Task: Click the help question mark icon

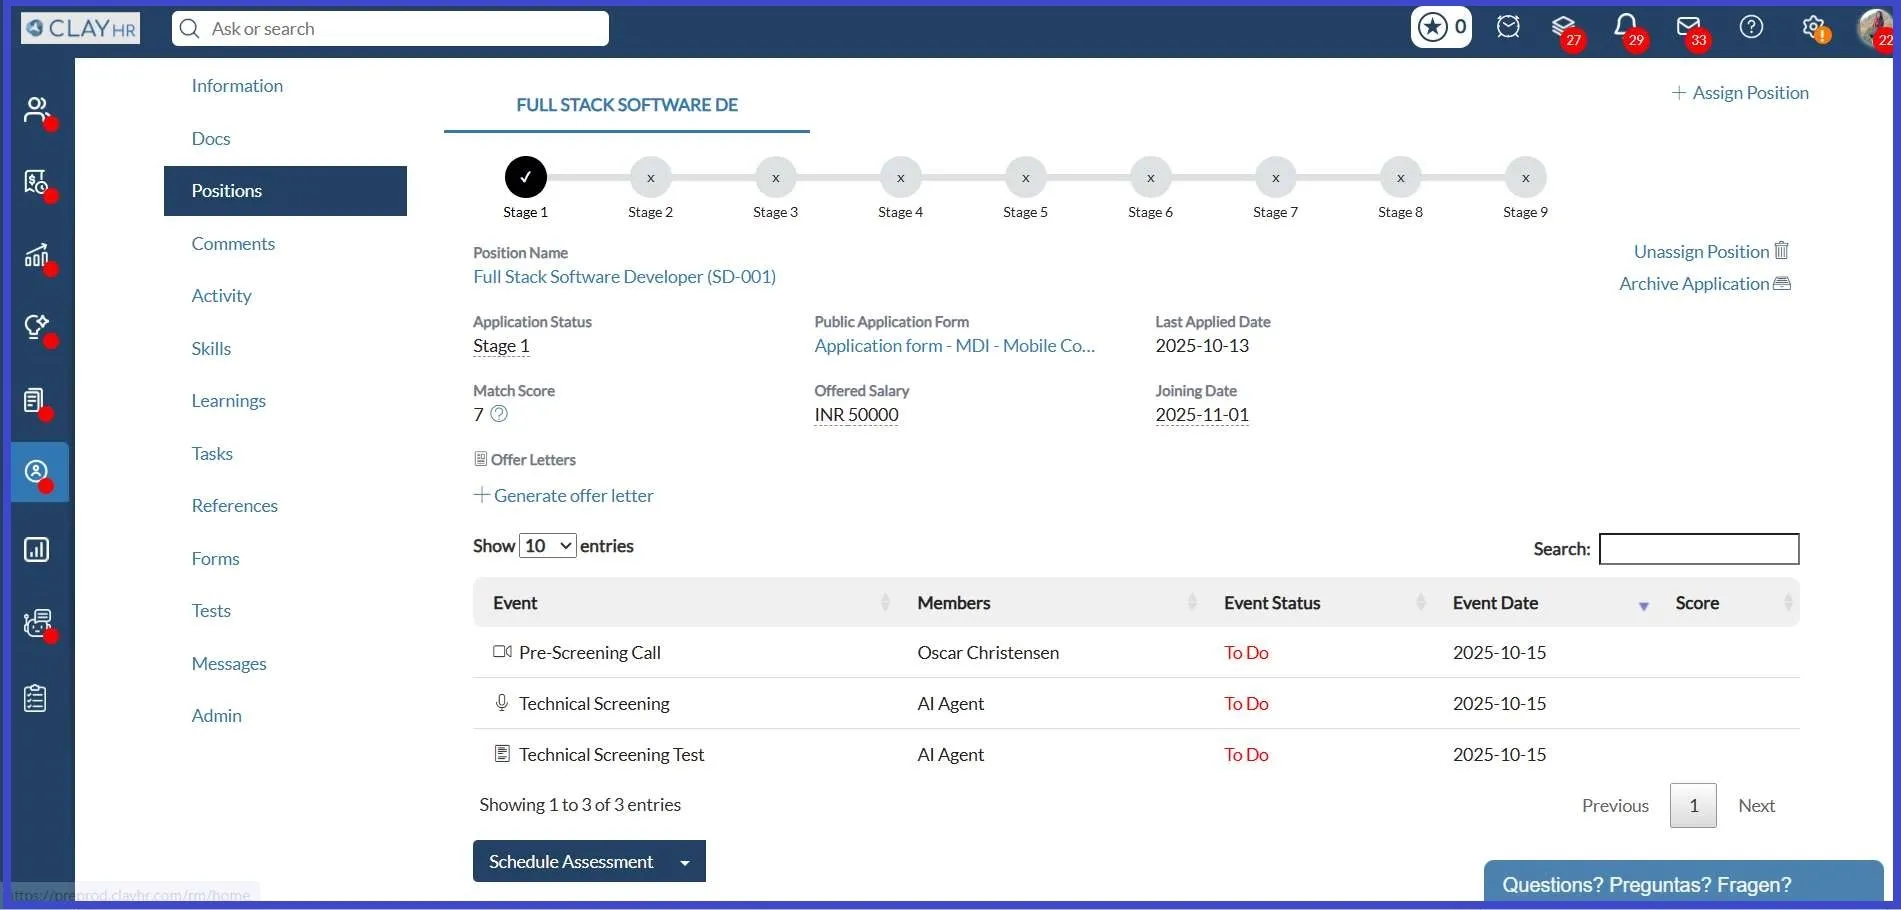Action: pos(1751,27)
